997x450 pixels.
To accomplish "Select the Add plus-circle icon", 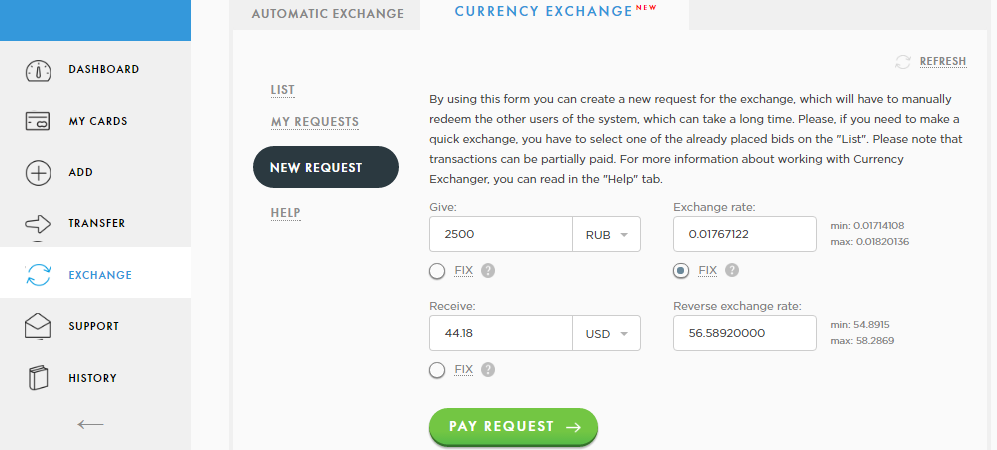I will tap(38, 173).
